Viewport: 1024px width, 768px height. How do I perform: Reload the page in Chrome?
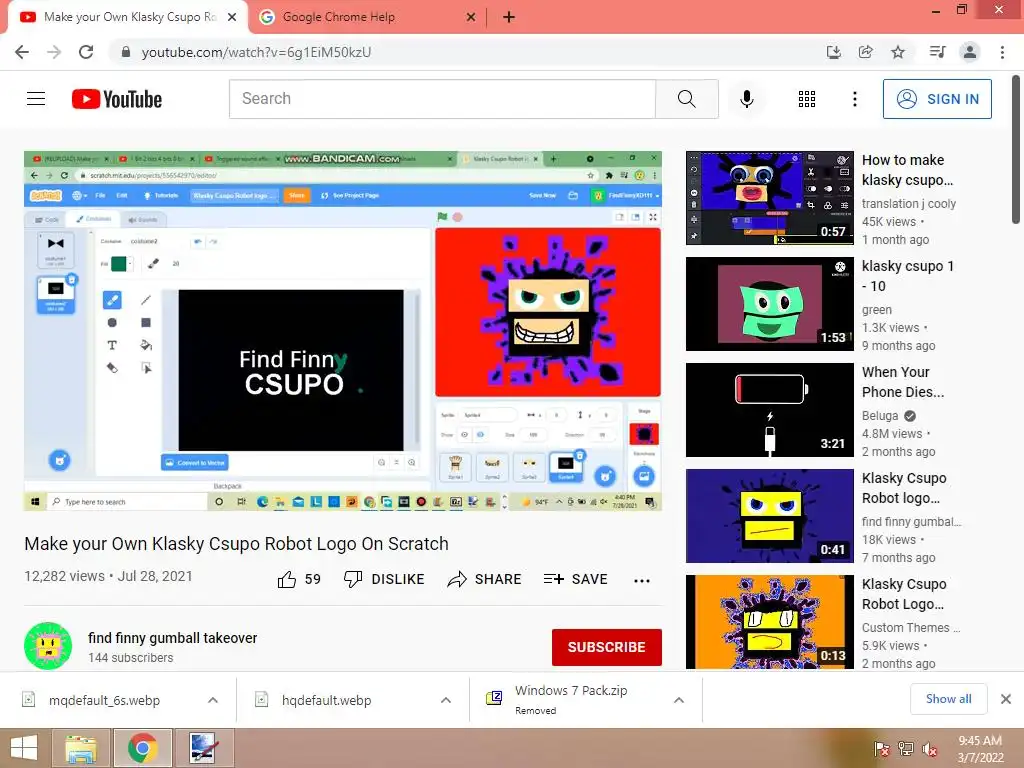coord(86,52)
